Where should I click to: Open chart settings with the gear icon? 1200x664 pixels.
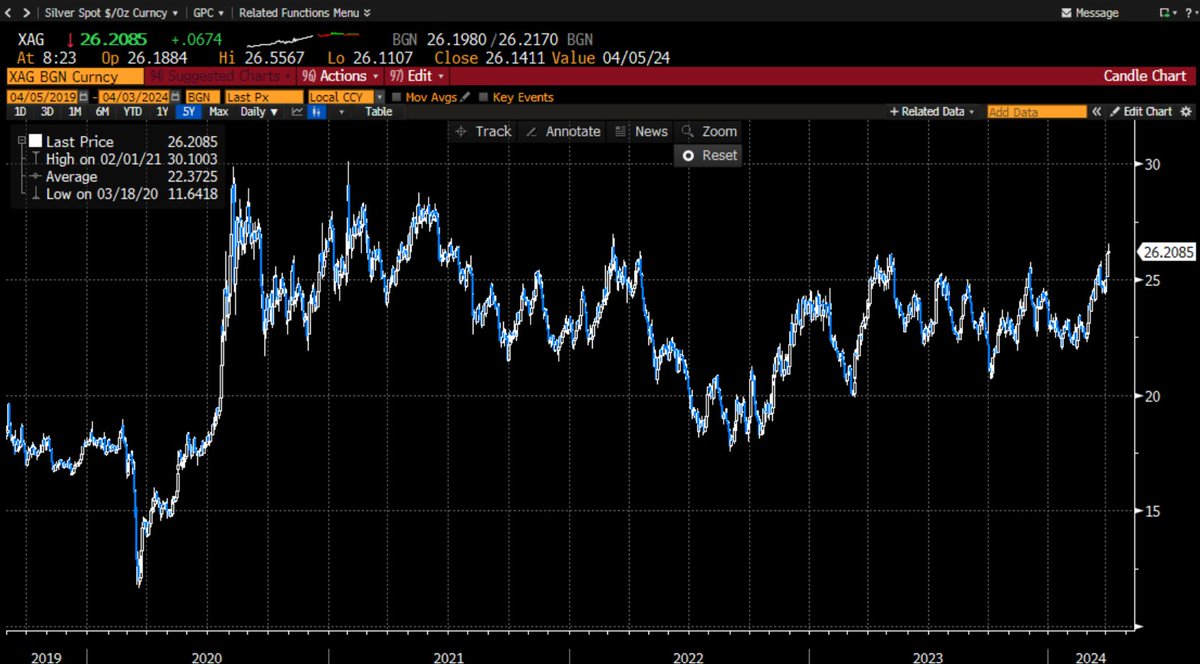tap(1186, 112)
